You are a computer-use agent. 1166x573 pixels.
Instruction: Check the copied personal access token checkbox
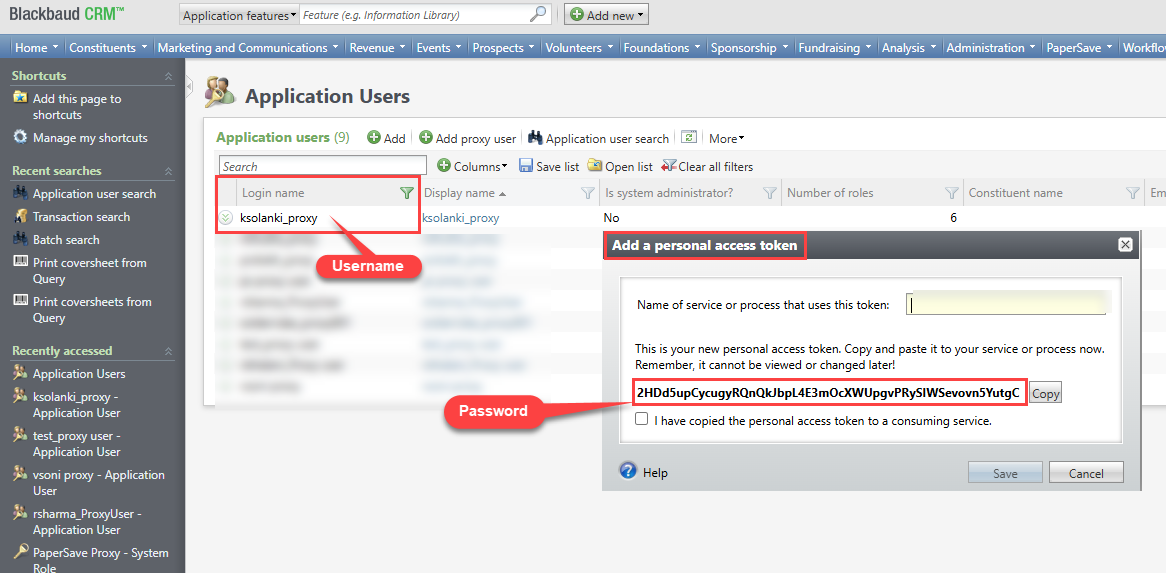pos(642,421)
